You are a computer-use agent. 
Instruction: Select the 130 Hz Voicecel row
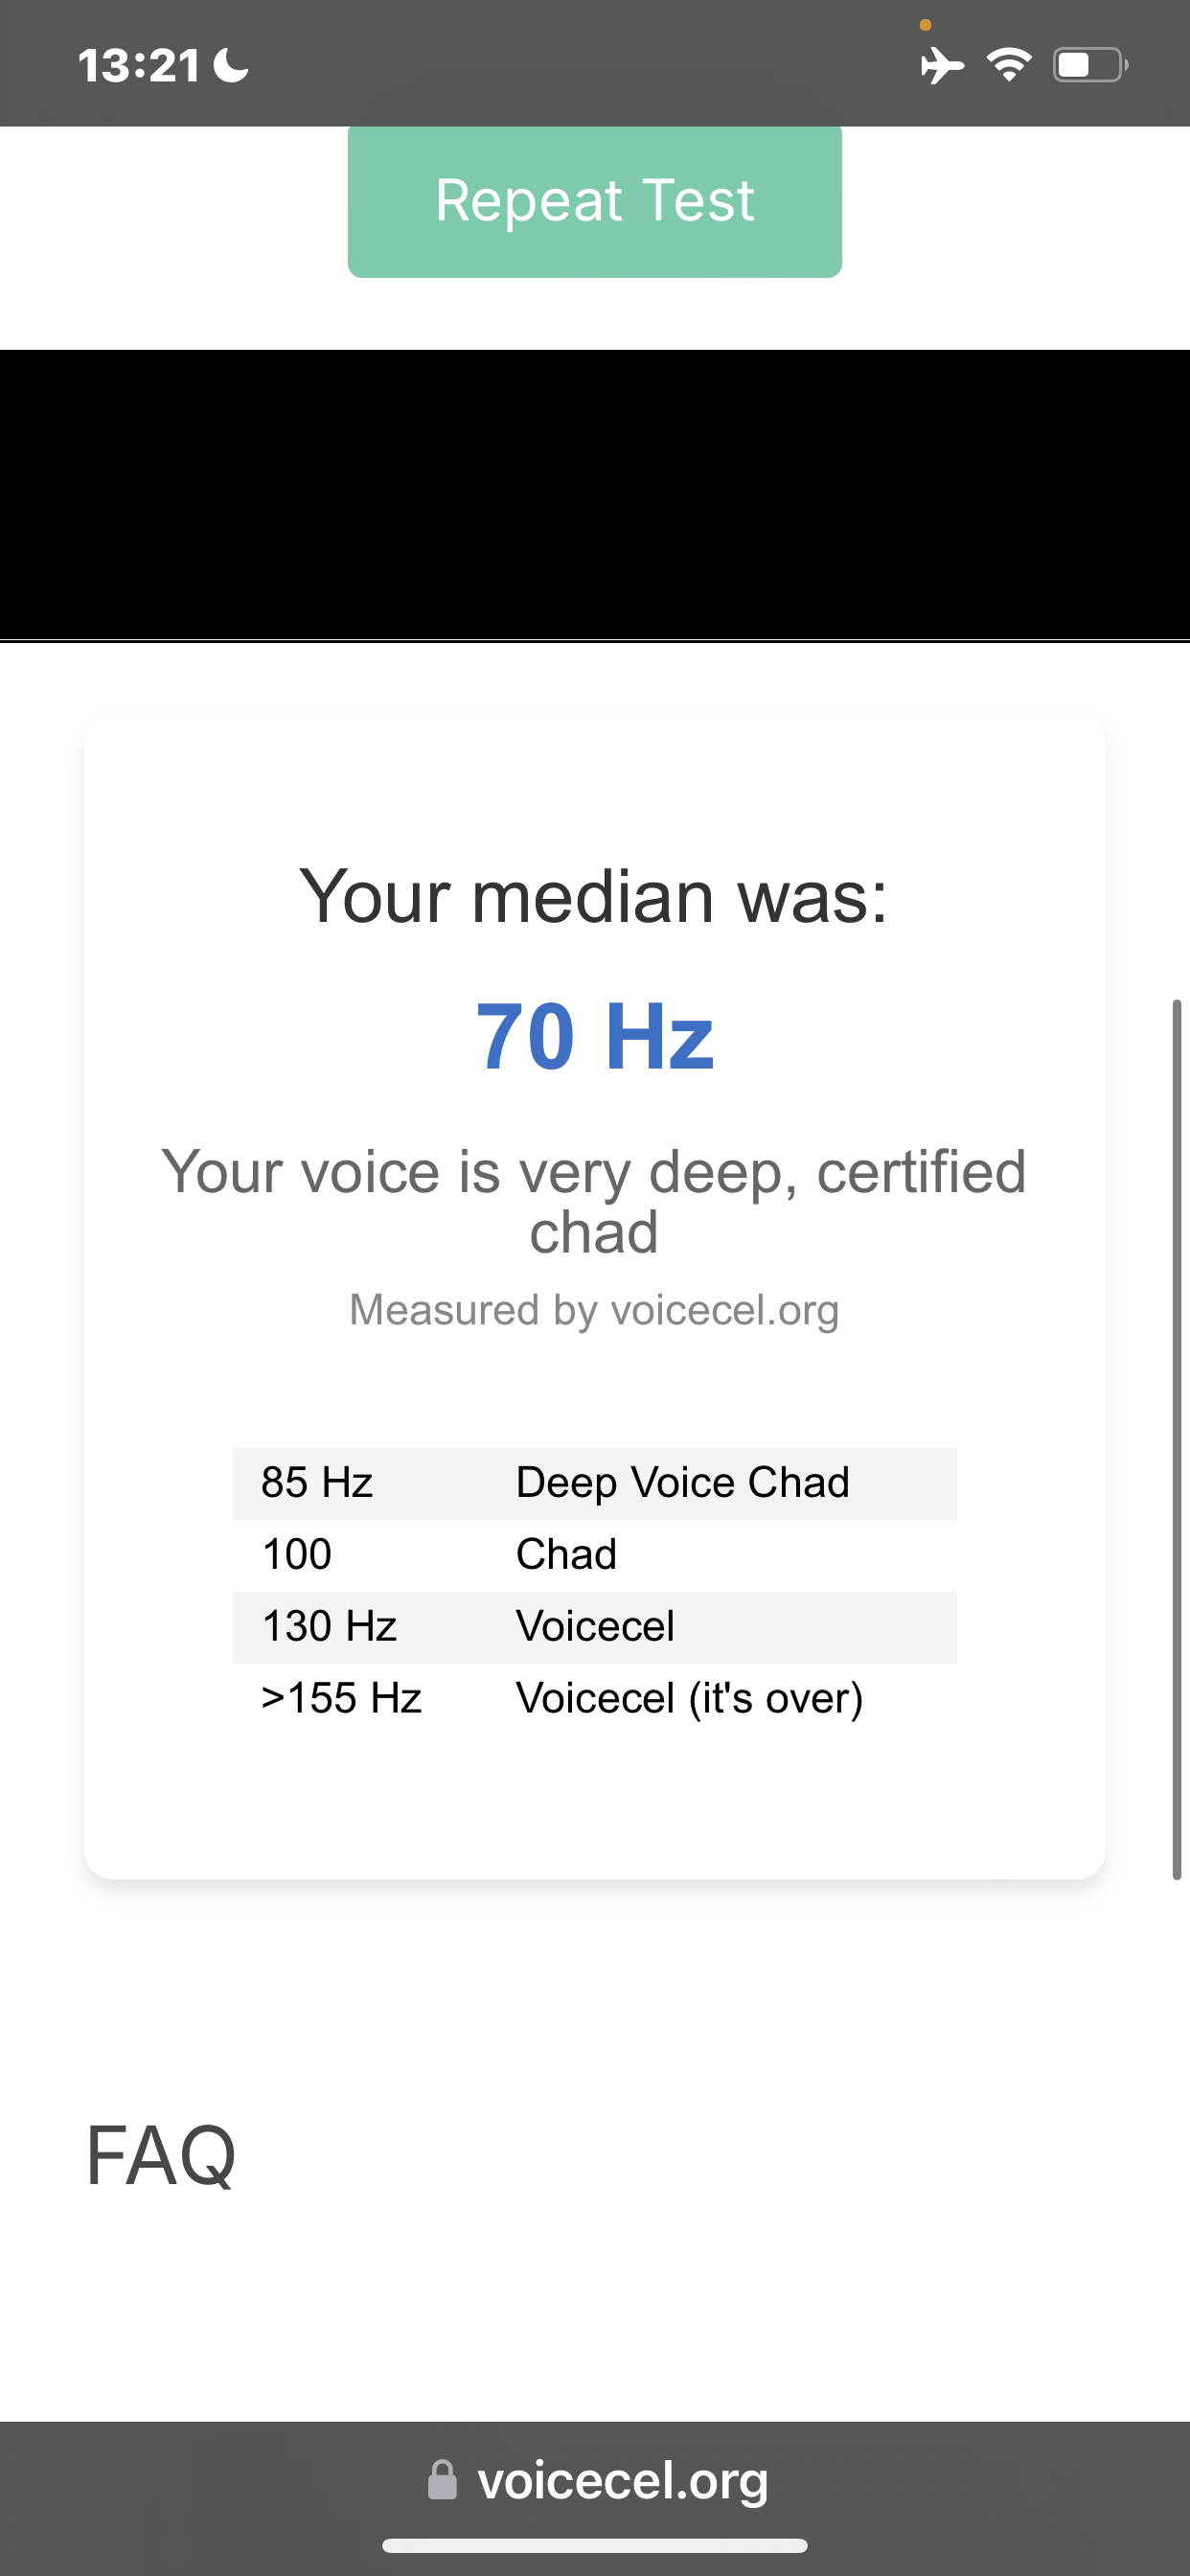[594, 1627]
